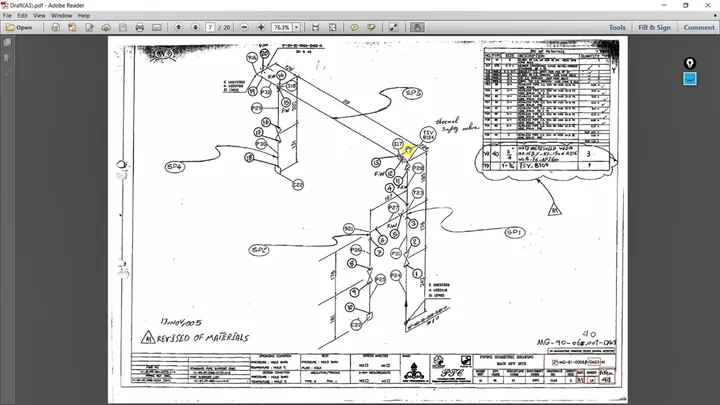The width and height of the screenshot is (720, 405).
Task: Click the blue square swatch at right
Action: click(x=689, y=79)
